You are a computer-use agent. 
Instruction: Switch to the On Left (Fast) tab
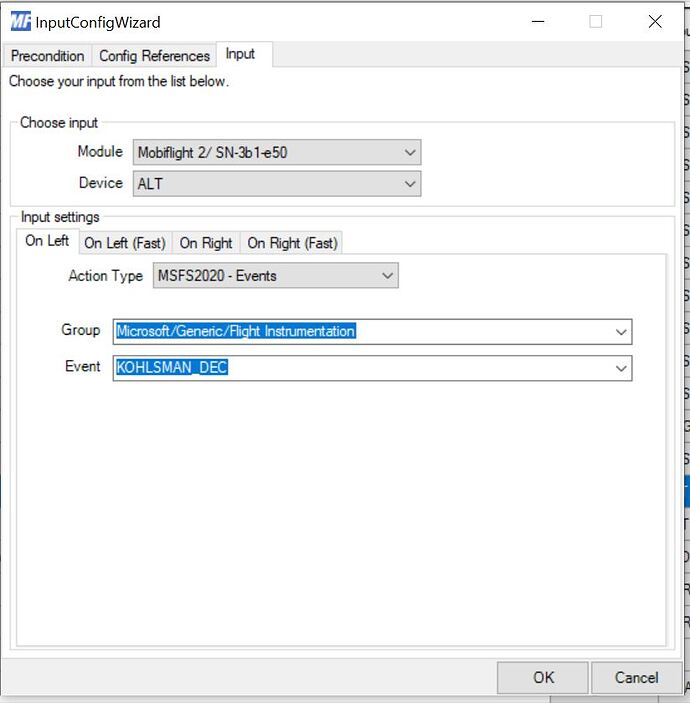click(x=125, y=243)
